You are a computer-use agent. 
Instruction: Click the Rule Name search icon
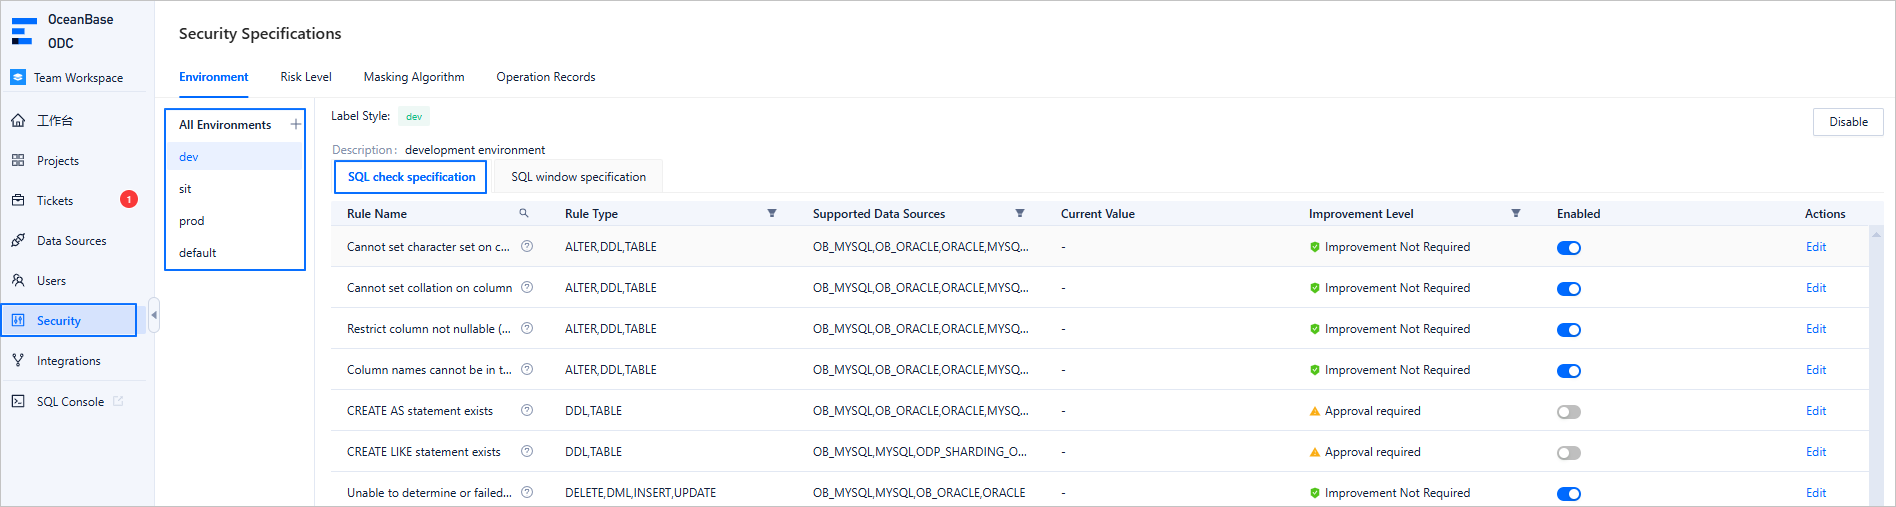pyautogui.click(x=523, y=213)
